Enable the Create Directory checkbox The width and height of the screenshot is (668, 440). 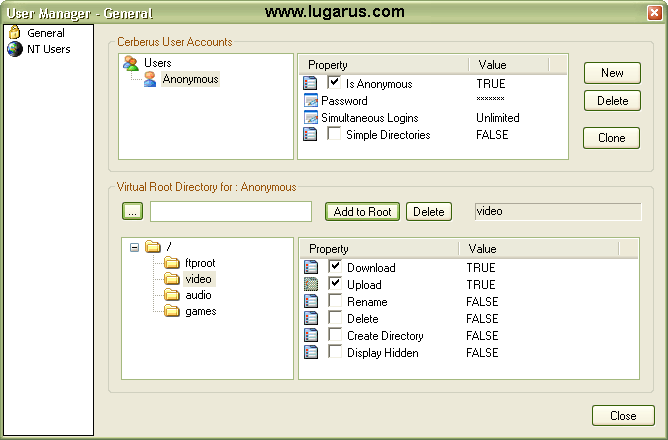335,334
